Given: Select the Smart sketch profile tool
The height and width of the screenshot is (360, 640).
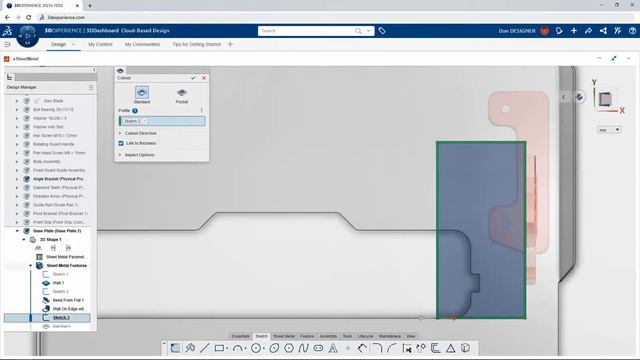Looking at the screenshot, I should point(190,348).
